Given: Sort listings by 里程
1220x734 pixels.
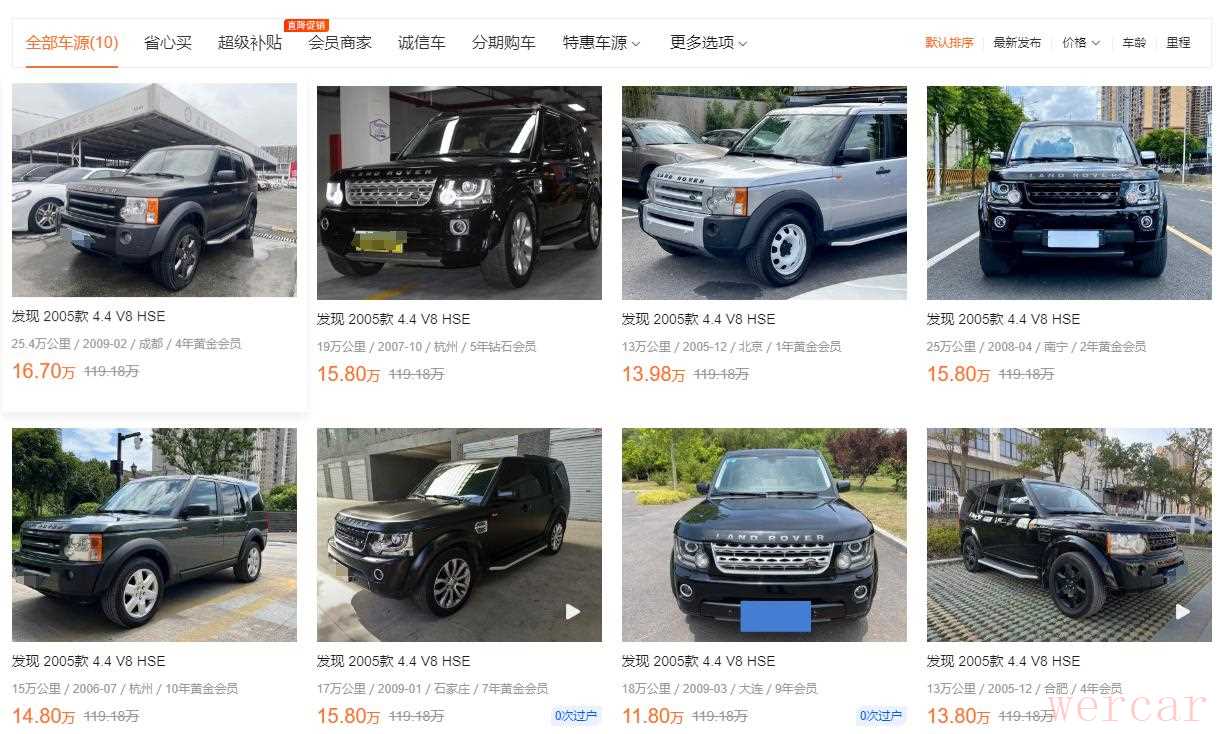Looking at the screenshot, I should pyautogui.click(x=1178, y=43).
